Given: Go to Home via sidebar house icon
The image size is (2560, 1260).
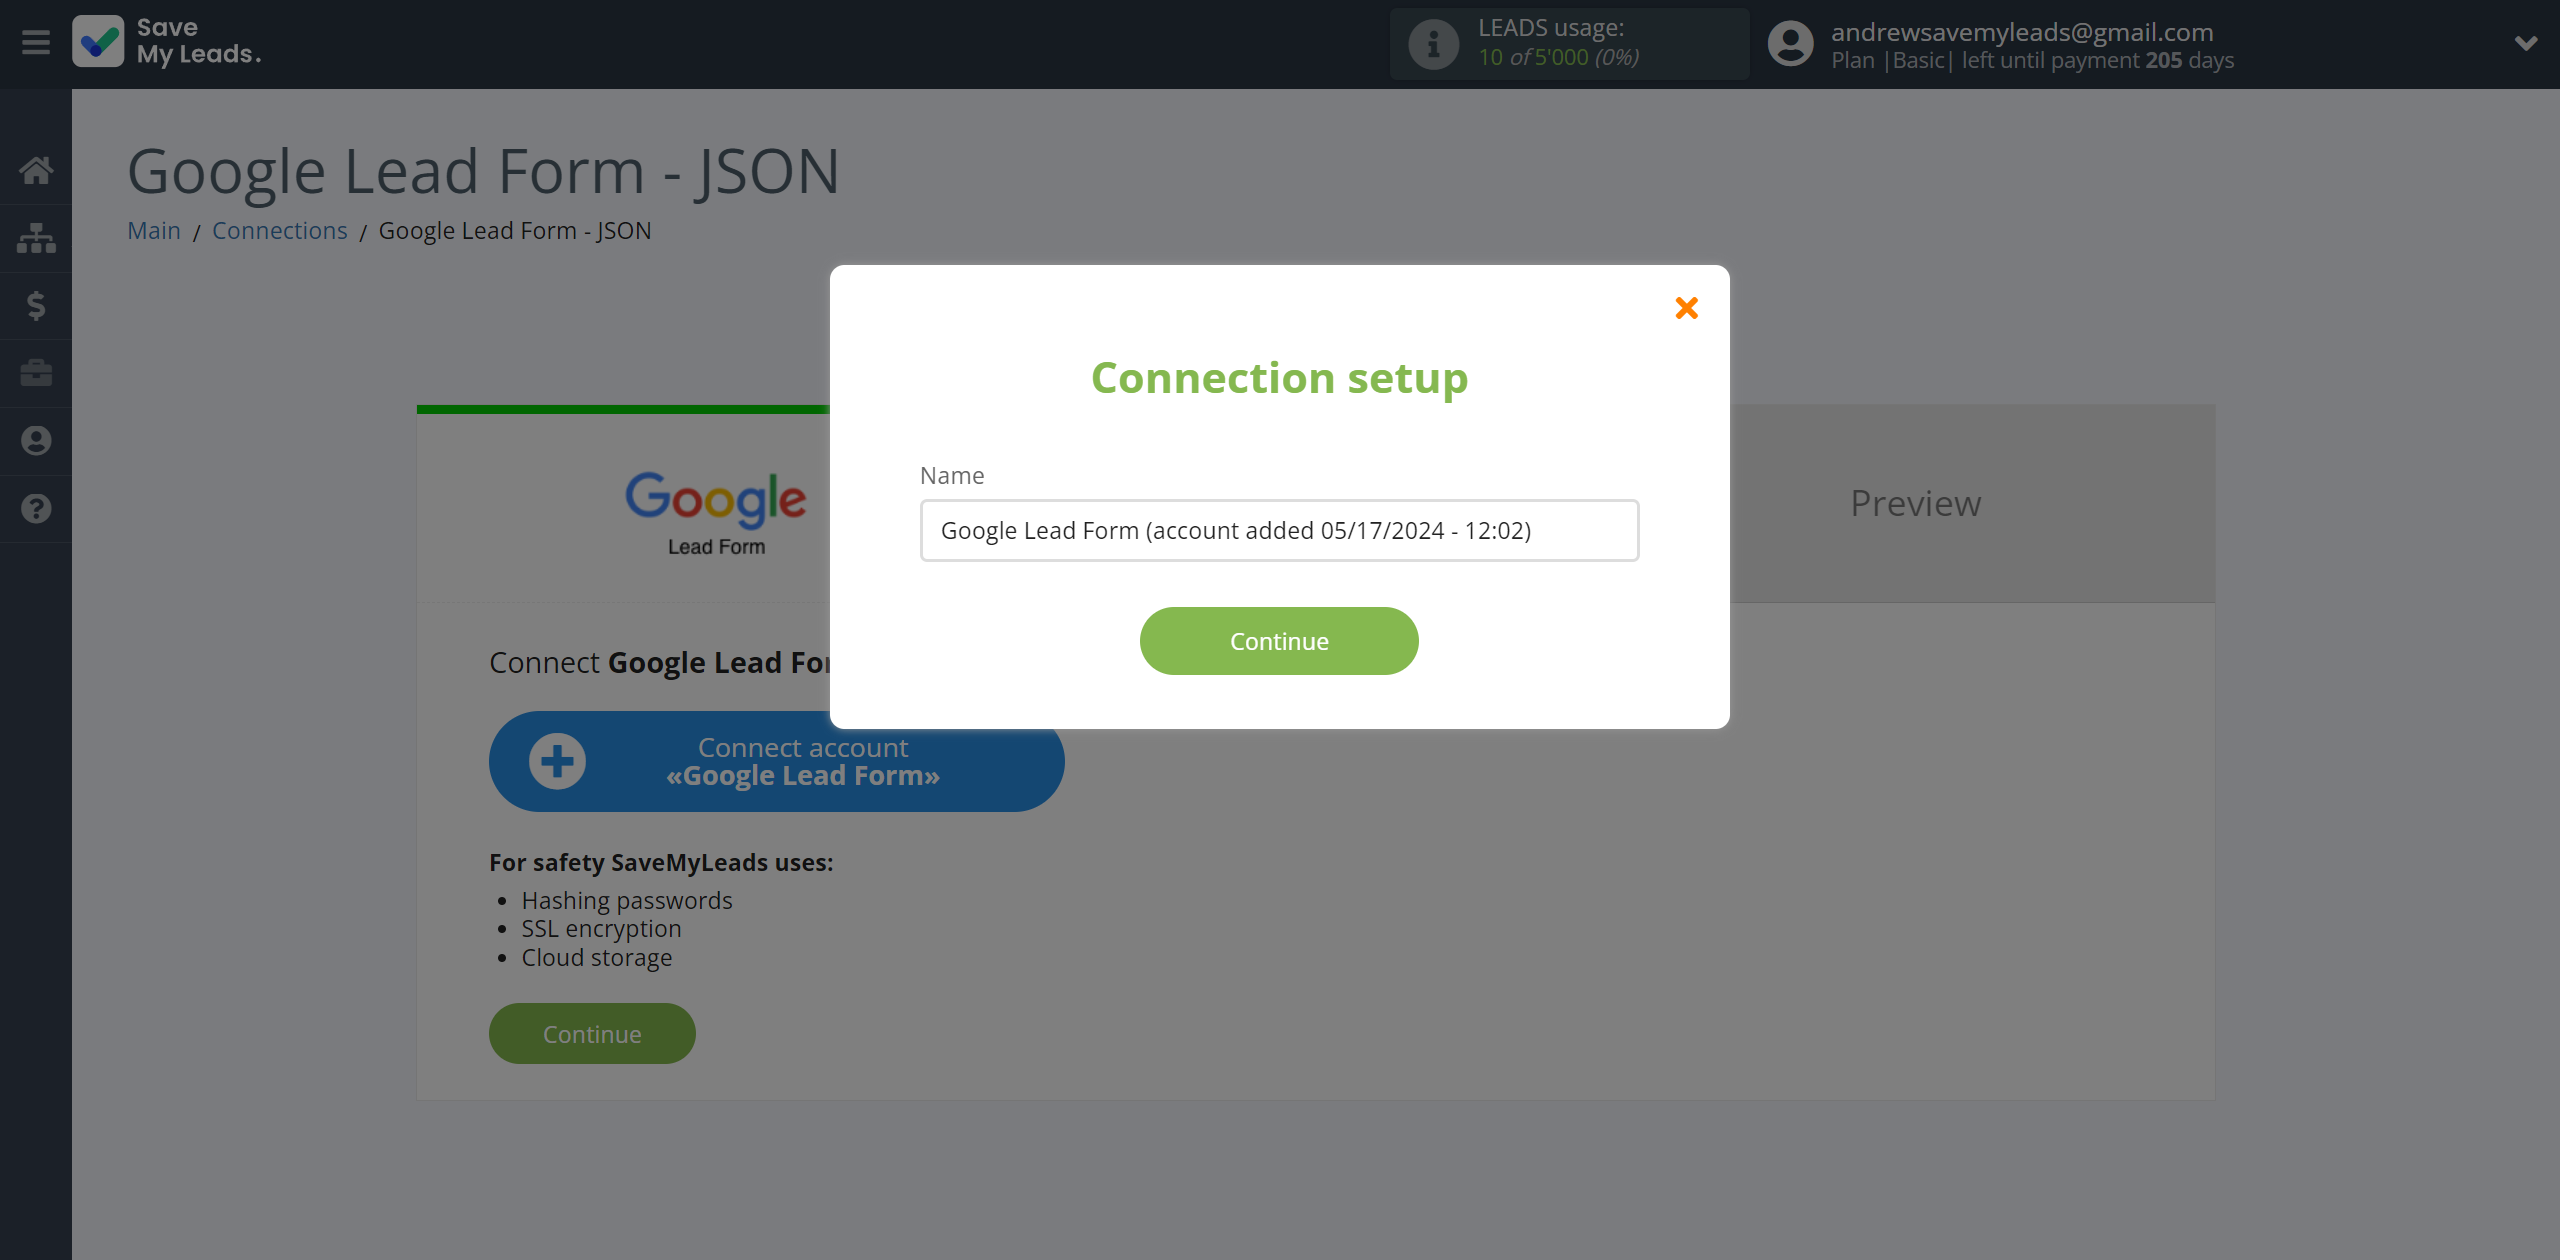Looking at the screenshot, I should pyautogui.click(x=36, y=170).
